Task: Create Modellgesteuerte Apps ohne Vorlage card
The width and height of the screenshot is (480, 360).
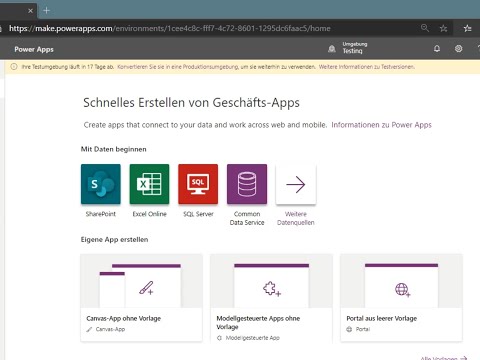Action: (x=271, y=298)
